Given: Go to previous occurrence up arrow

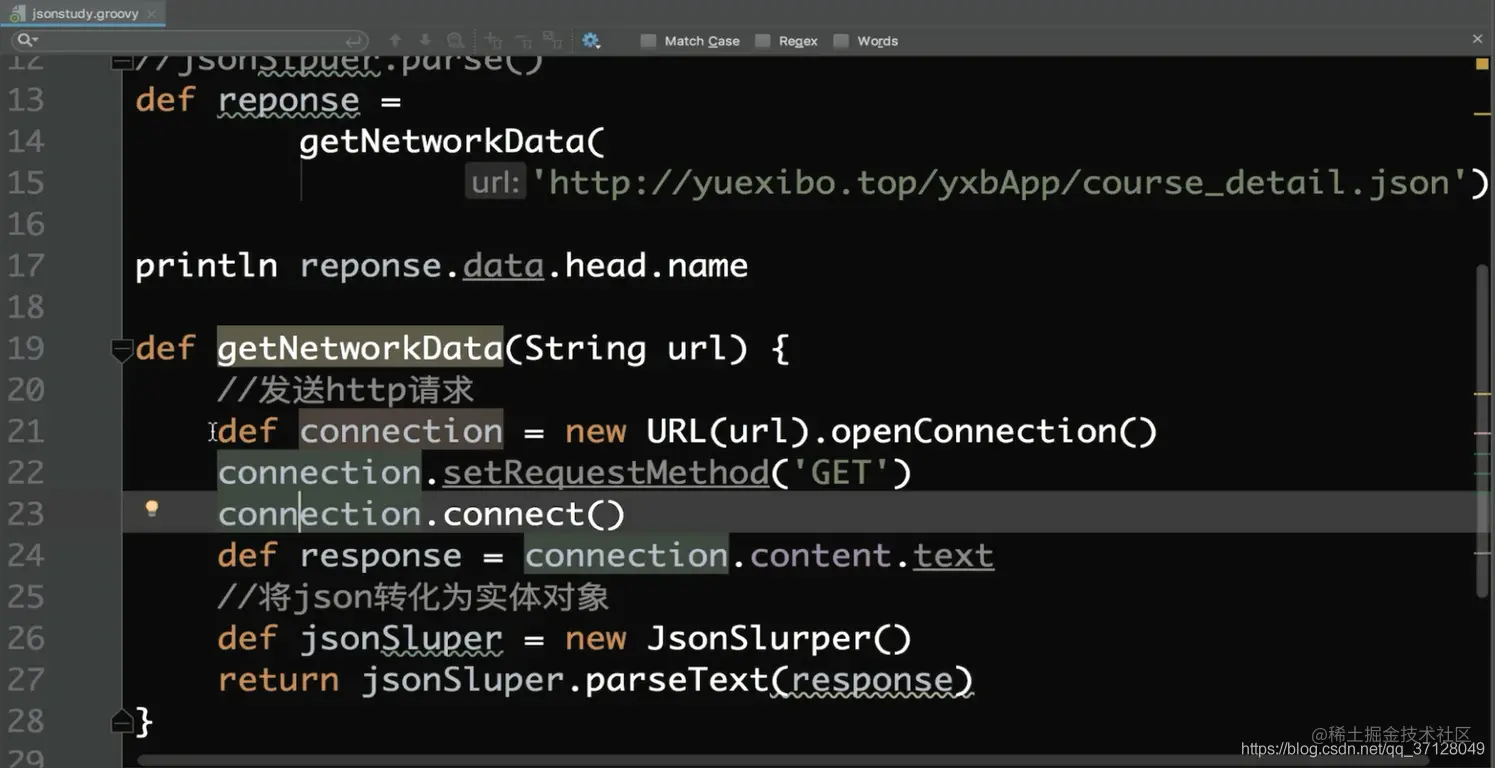Looking at the screenshot, I should pyautogui.click(x=395, y=41).
